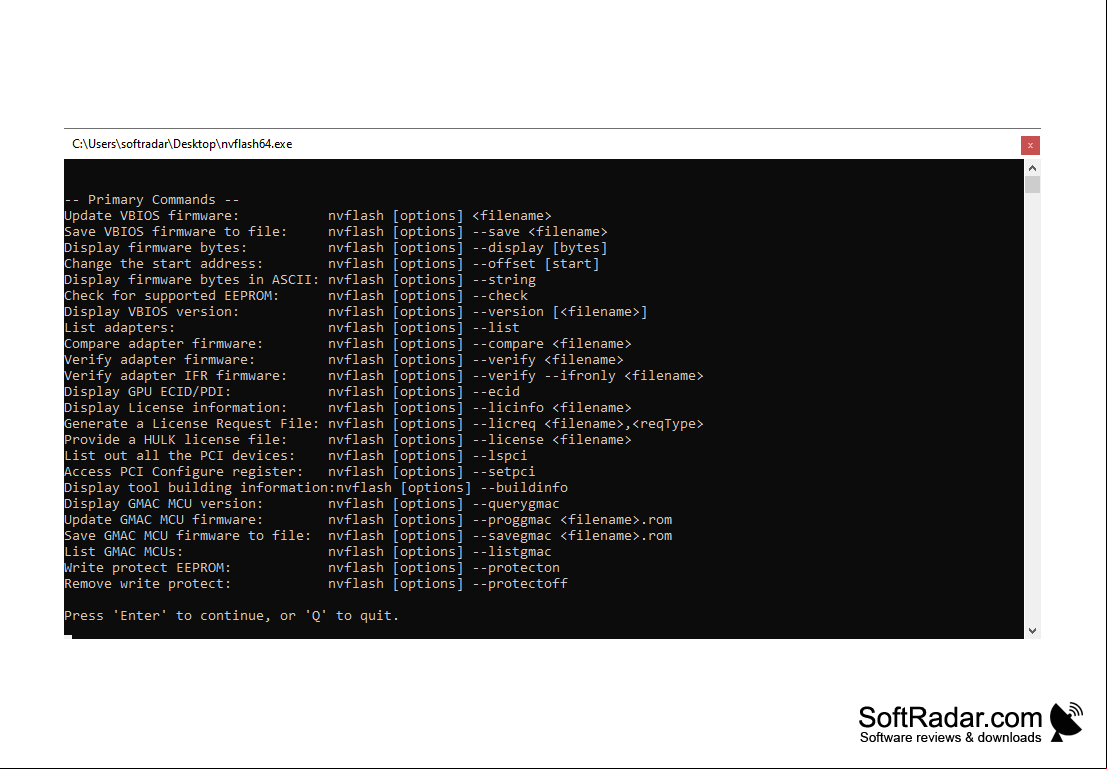Click 'Check for supported EEPROM:' text
Viewport: 1107px width, 769px height.
tap(172, 296)
